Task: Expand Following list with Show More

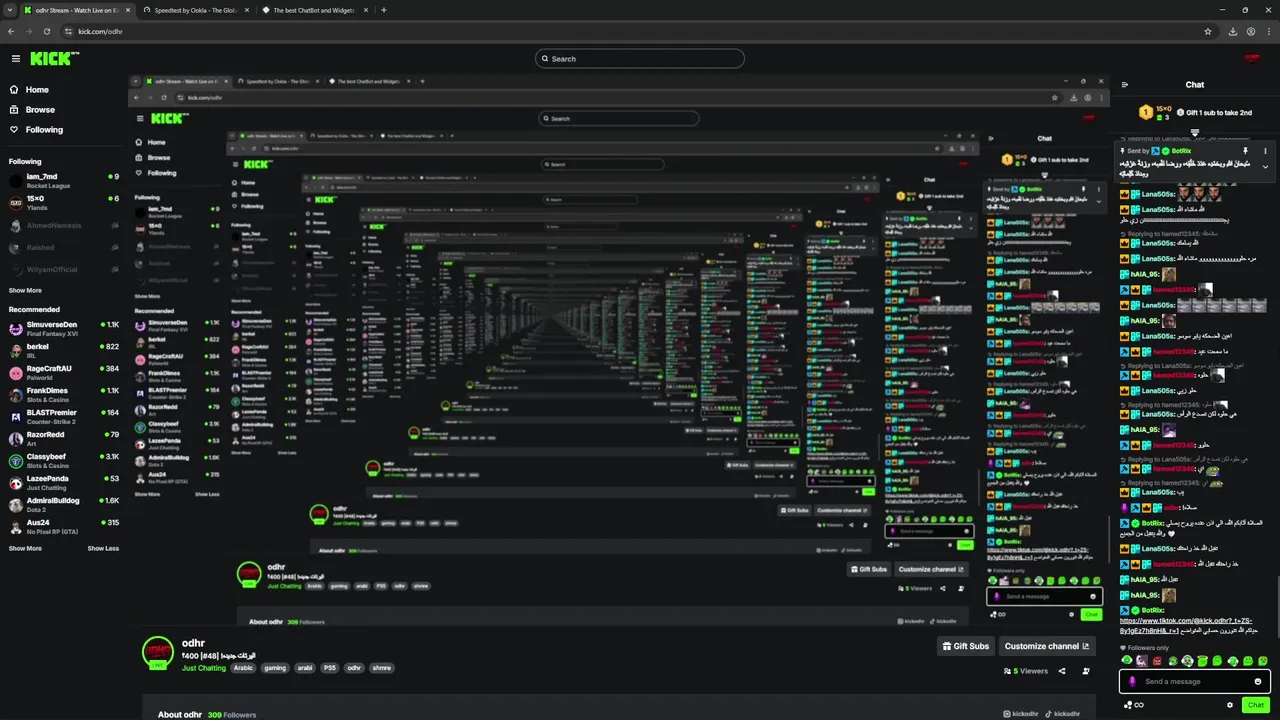Action: click(x=25, y=290)
